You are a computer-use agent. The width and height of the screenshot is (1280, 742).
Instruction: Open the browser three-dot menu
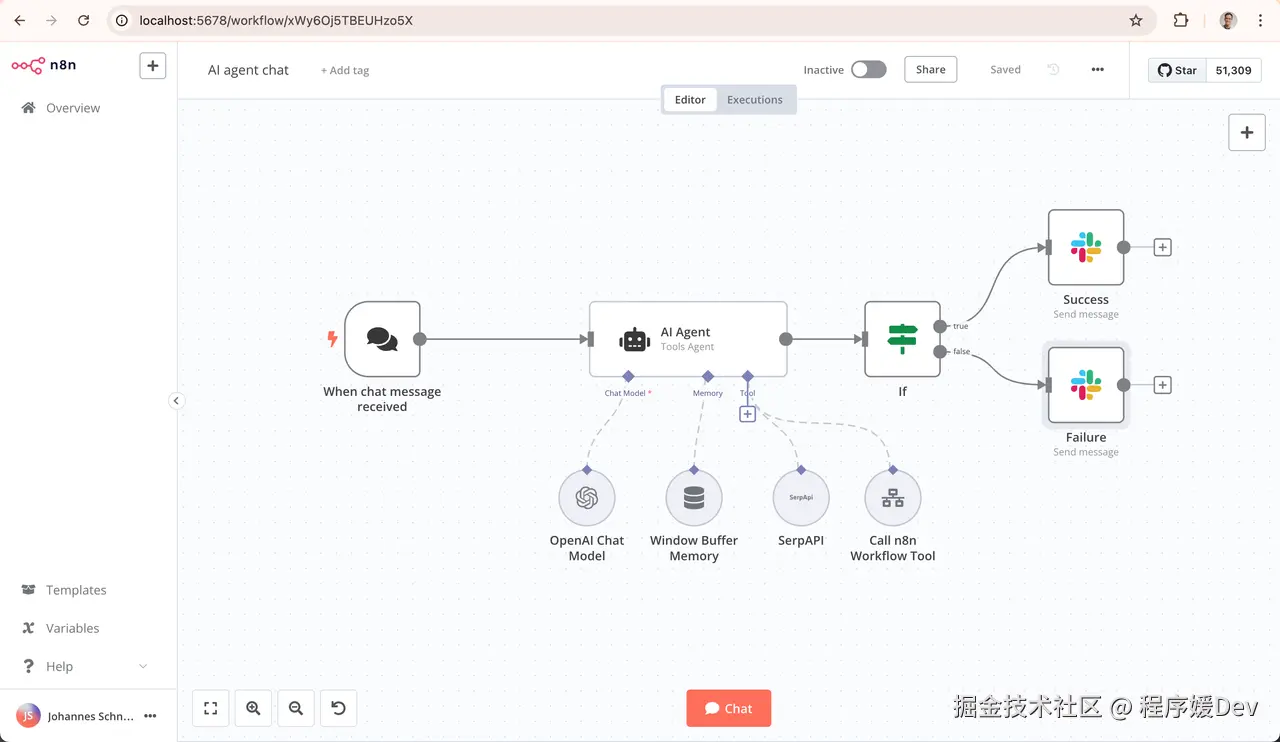pos(1262,20)
